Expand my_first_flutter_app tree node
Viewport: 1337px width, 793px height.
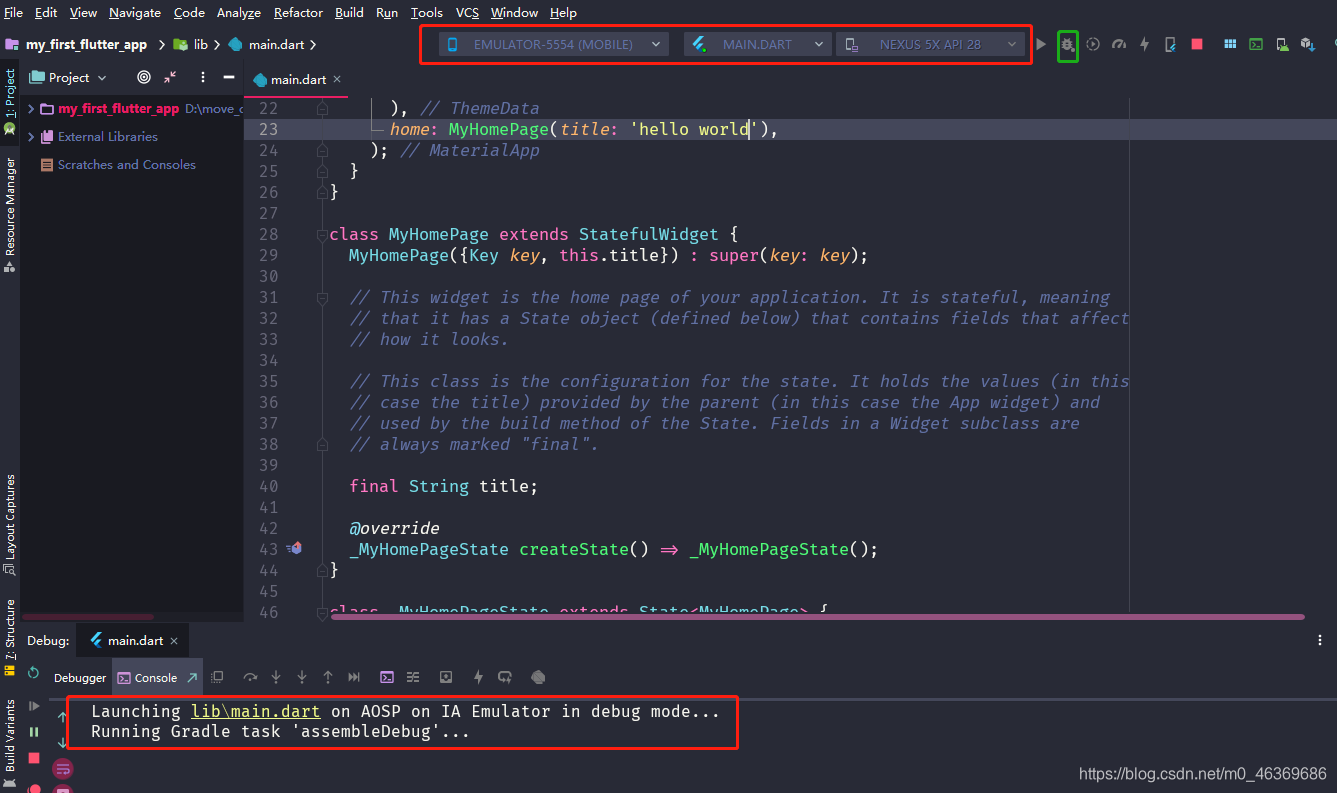[x=31, y=108]
